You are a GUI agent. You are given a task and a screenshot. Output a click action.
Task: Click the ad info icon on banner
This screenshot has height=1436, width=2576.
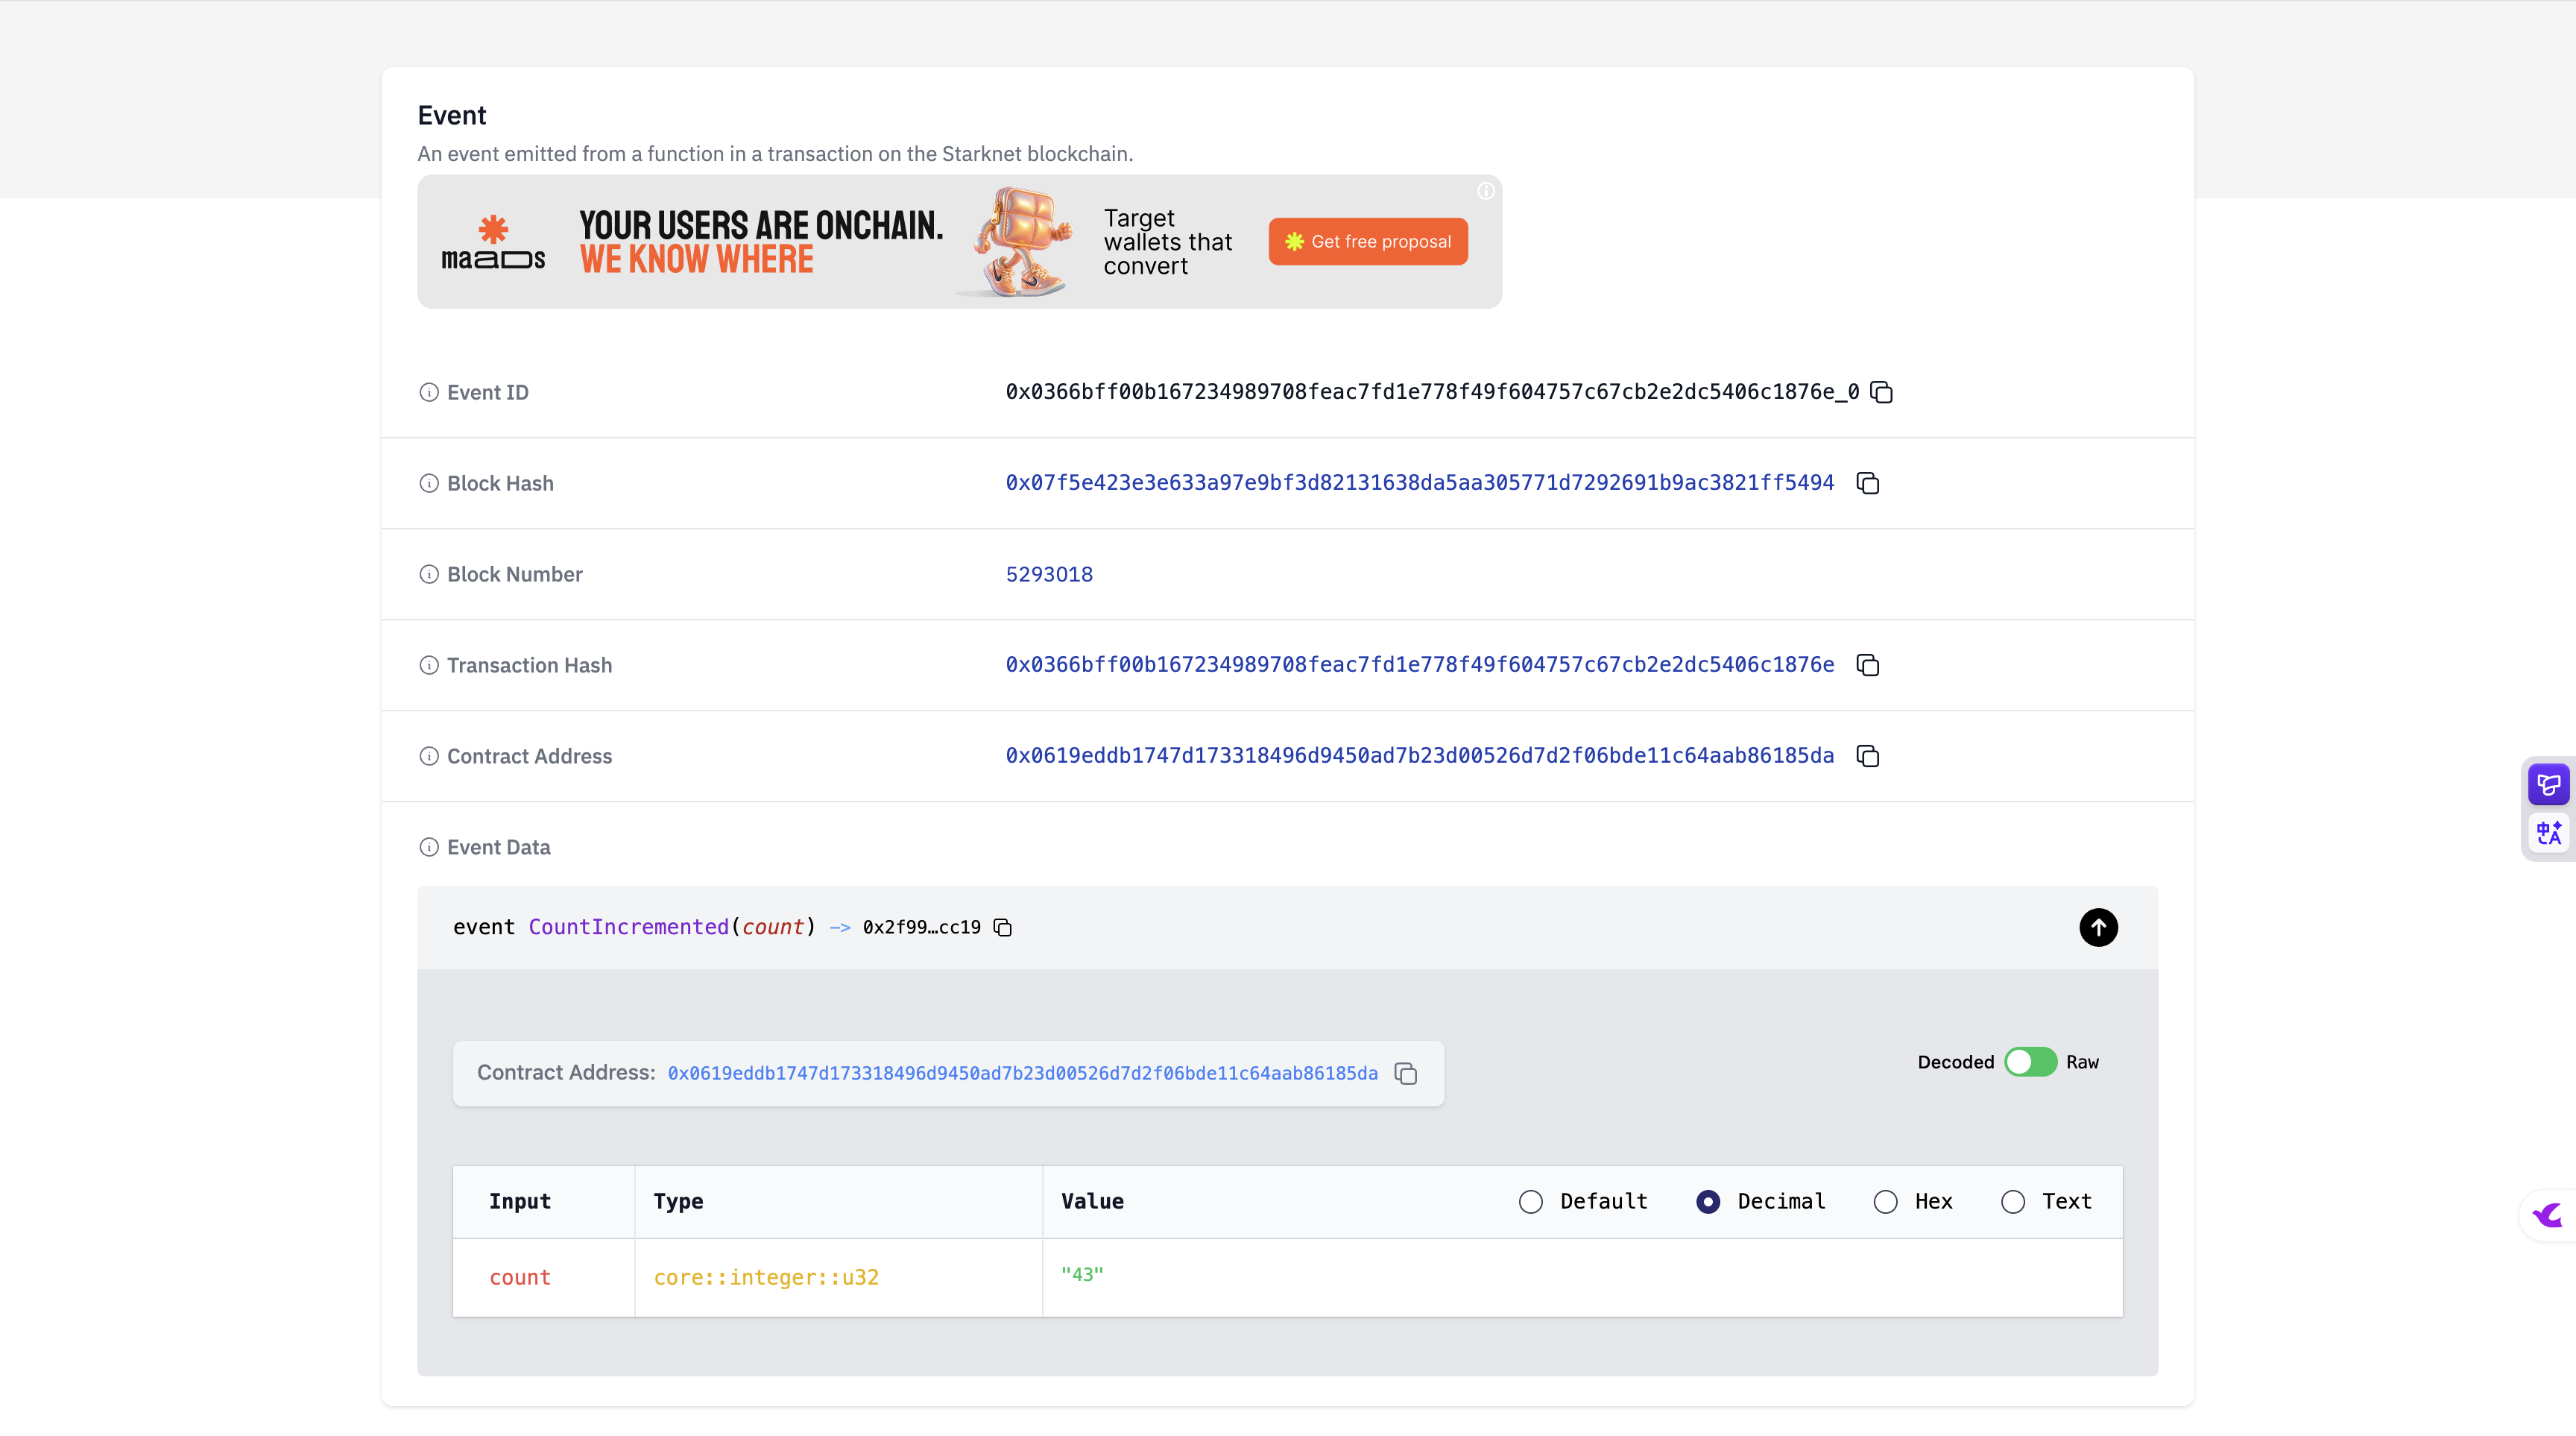coord(1486,191)
